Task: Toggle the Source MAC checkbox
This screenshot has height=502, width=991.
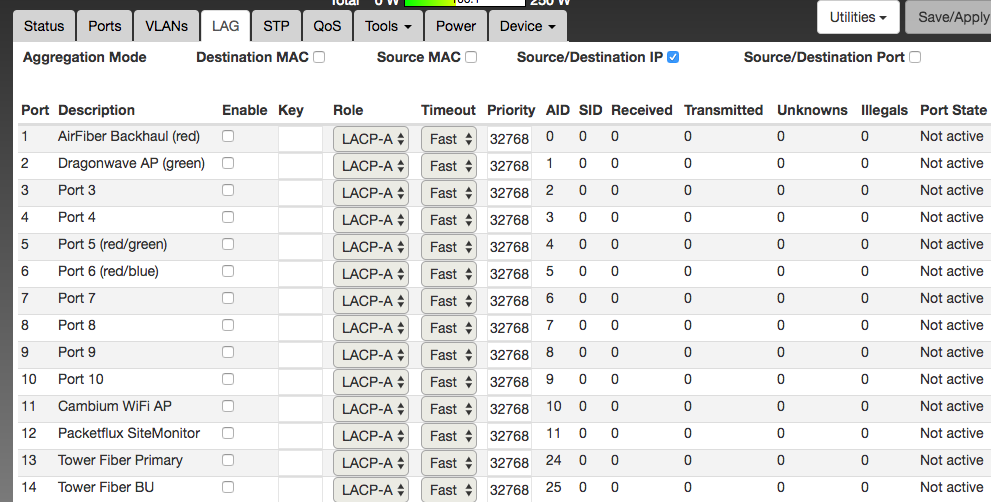Action: point(471,58)
